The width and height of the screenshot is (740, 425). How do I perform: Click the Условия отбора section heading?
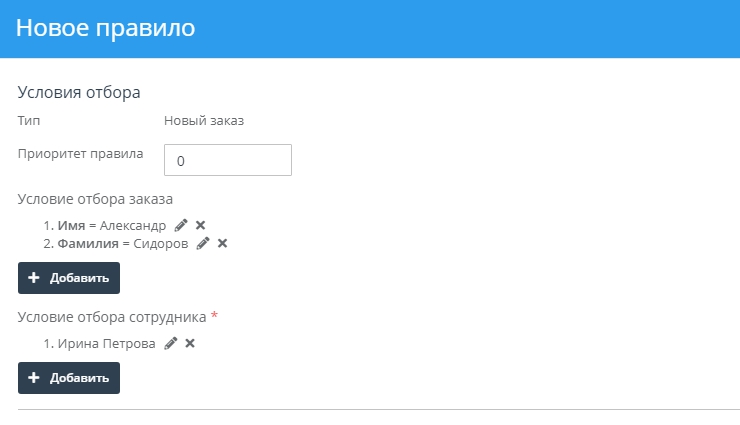point(79,92)
